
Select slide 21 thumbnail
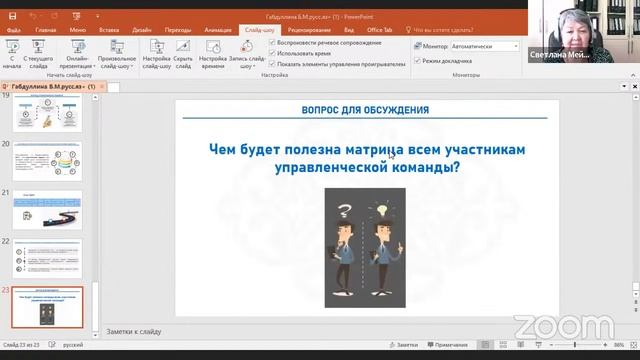coord(47,210)
